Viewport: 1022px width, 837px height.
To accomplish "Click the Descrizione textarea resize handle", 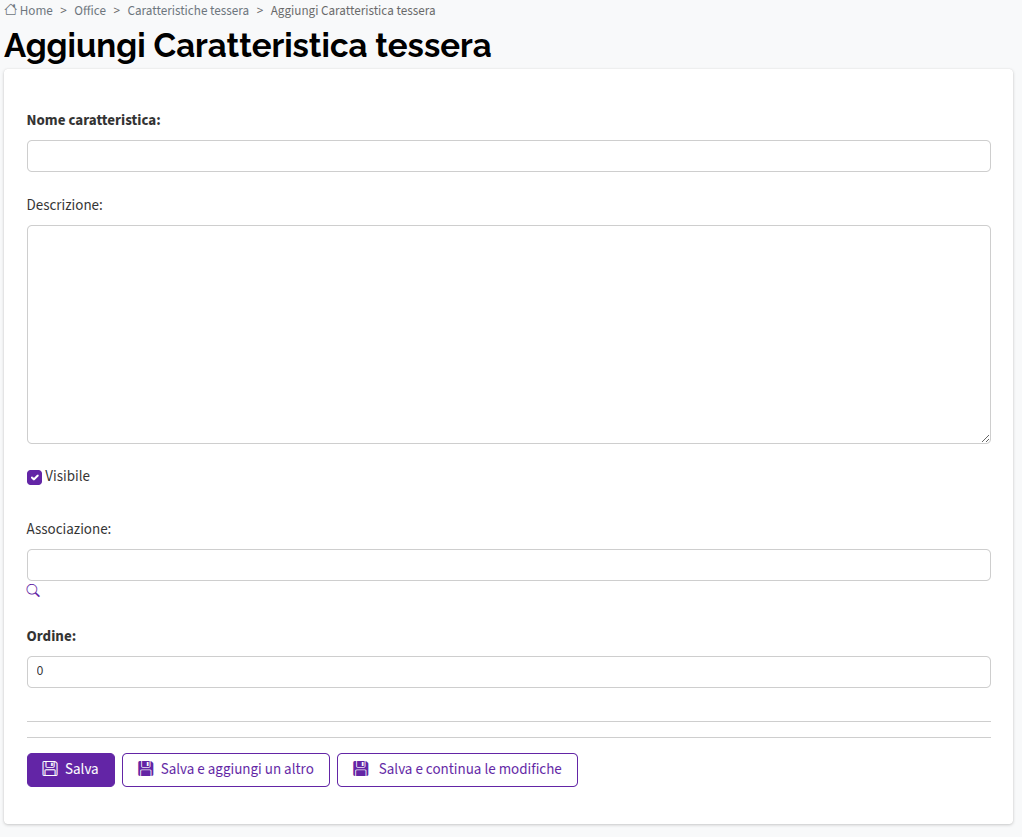I will pyautogui.click(x=986, y=439).
